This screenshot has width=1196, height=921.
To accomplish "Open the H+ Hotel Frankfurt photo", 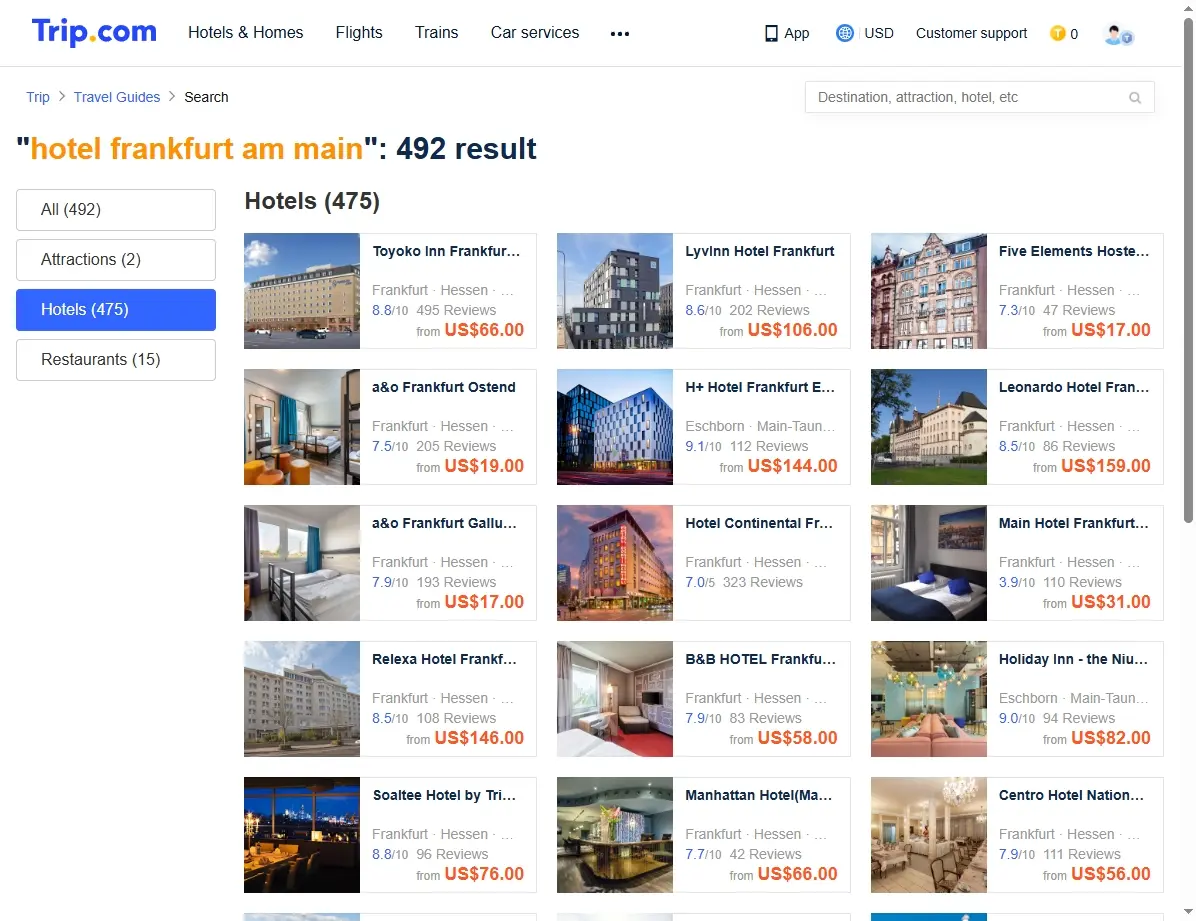I will pyautogui.click(x=615, y=427).
